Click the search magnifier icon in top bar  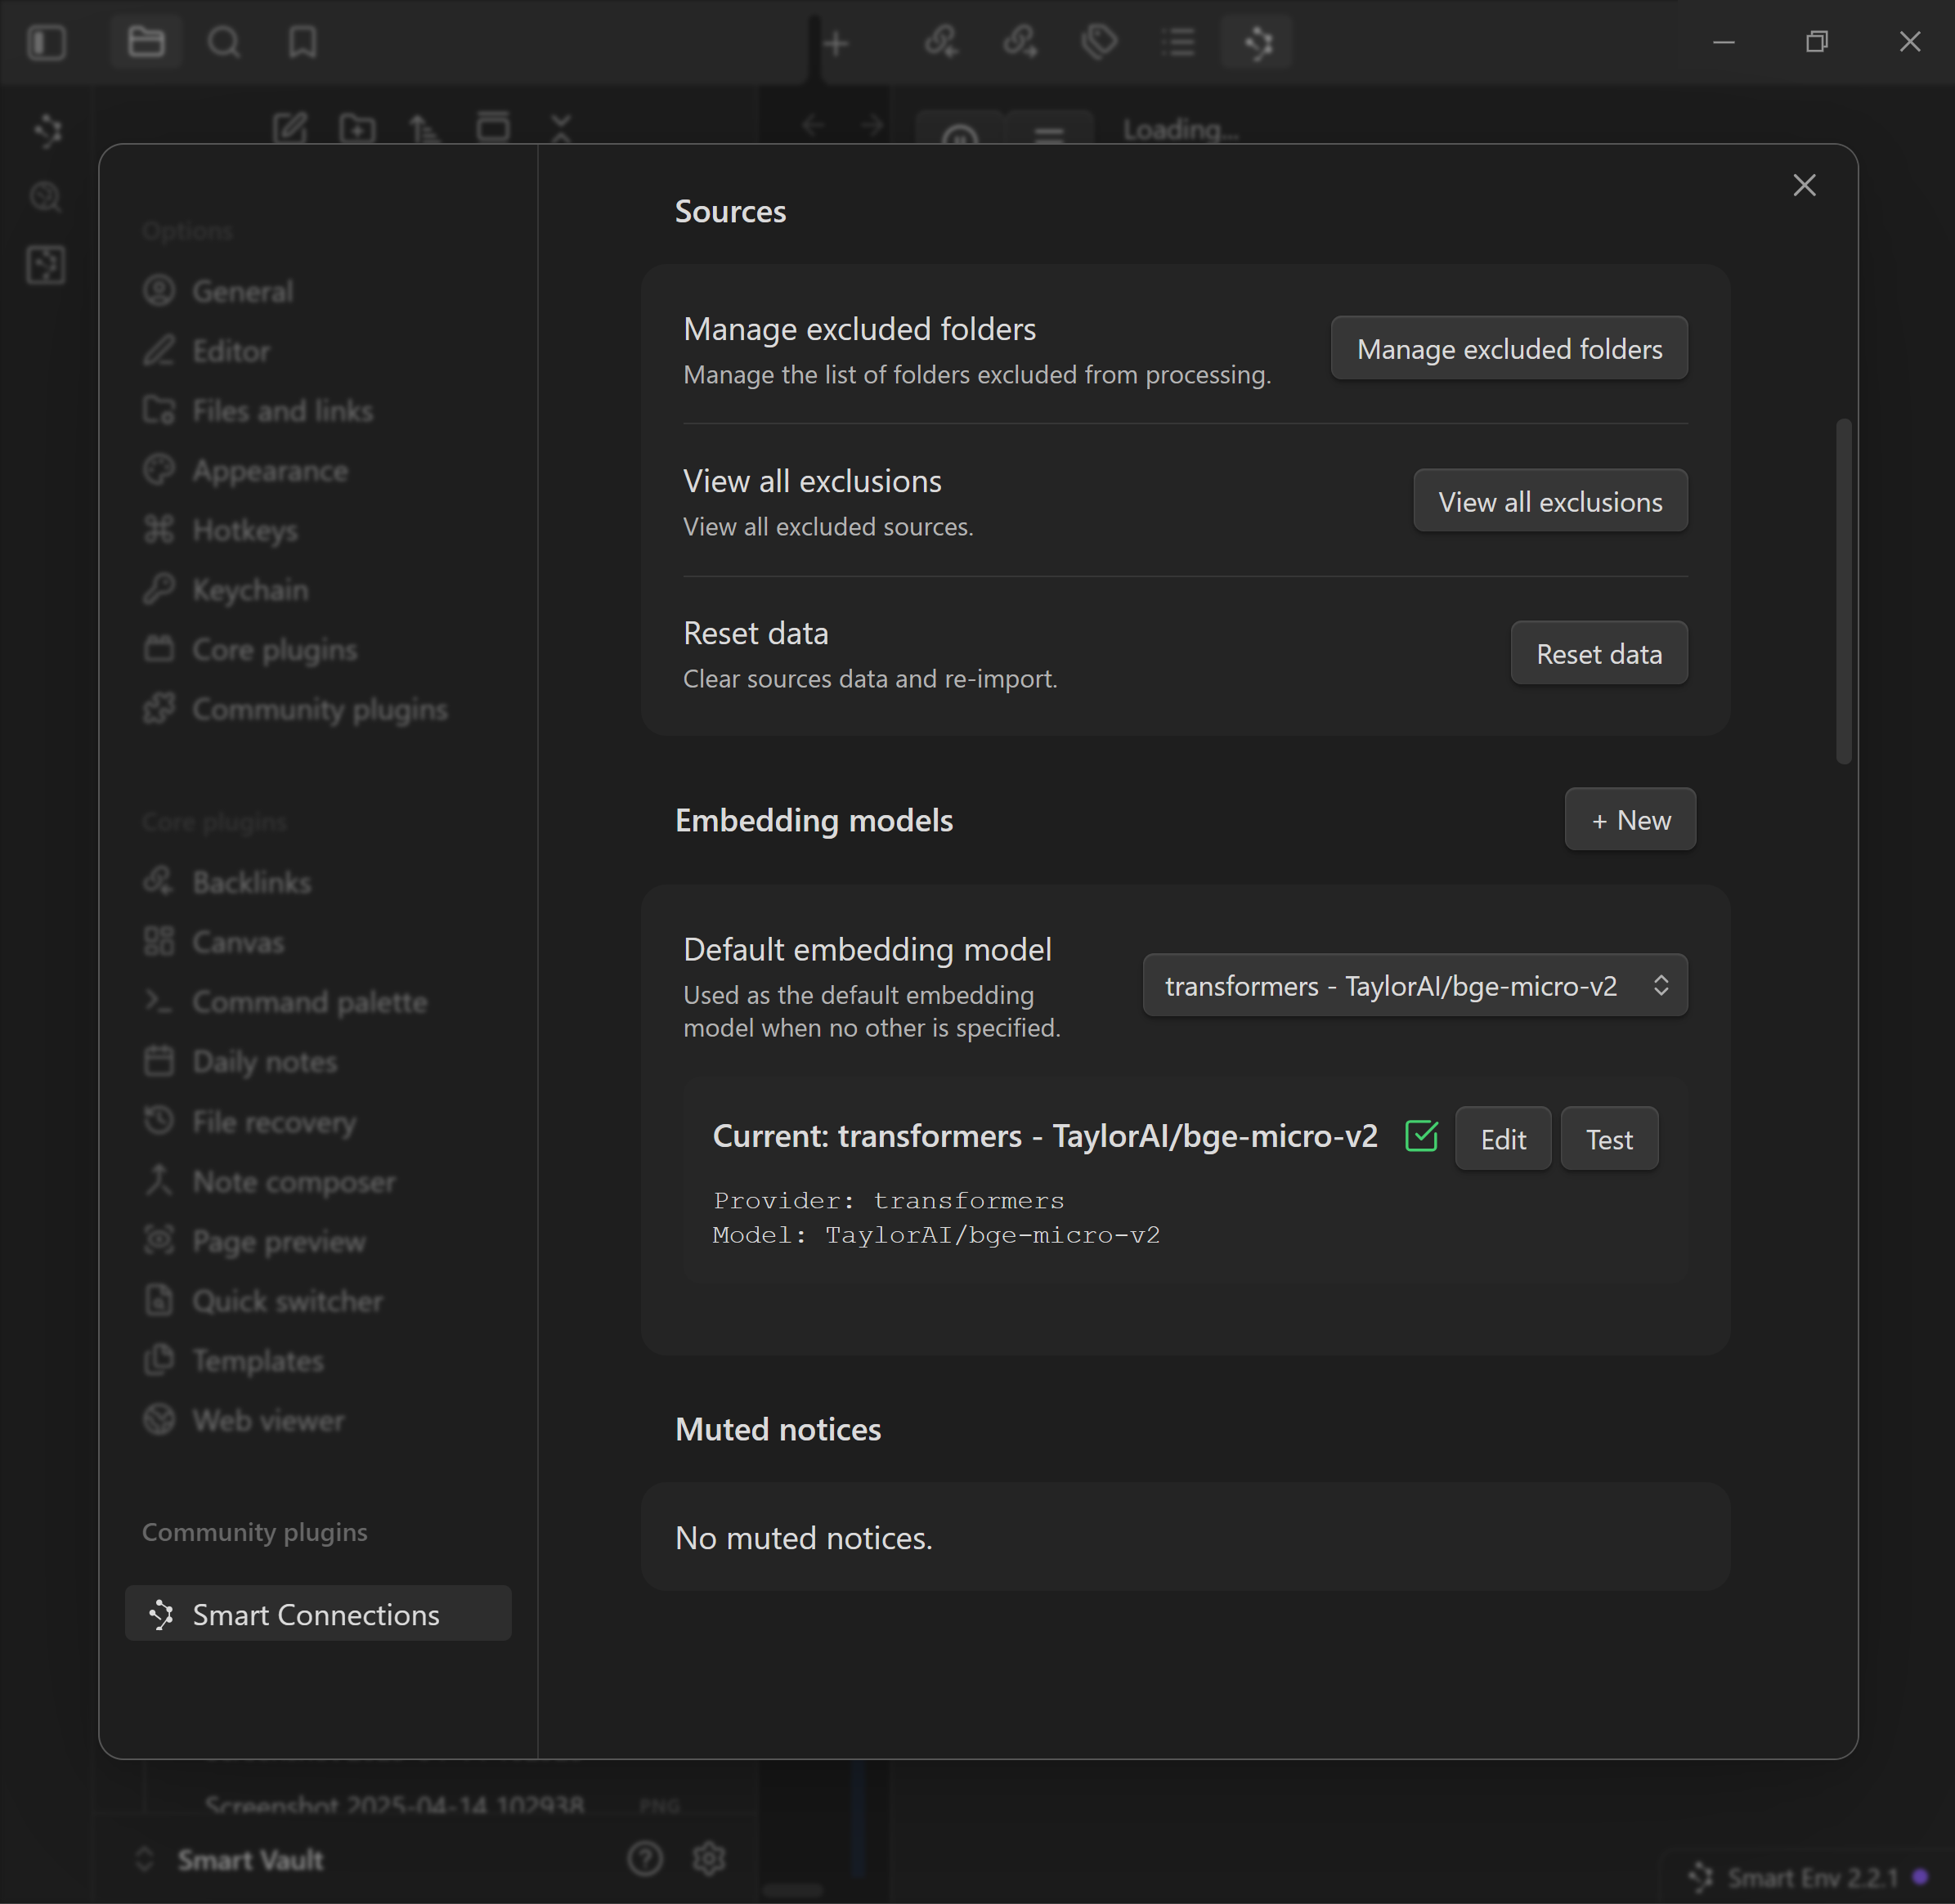224,42
